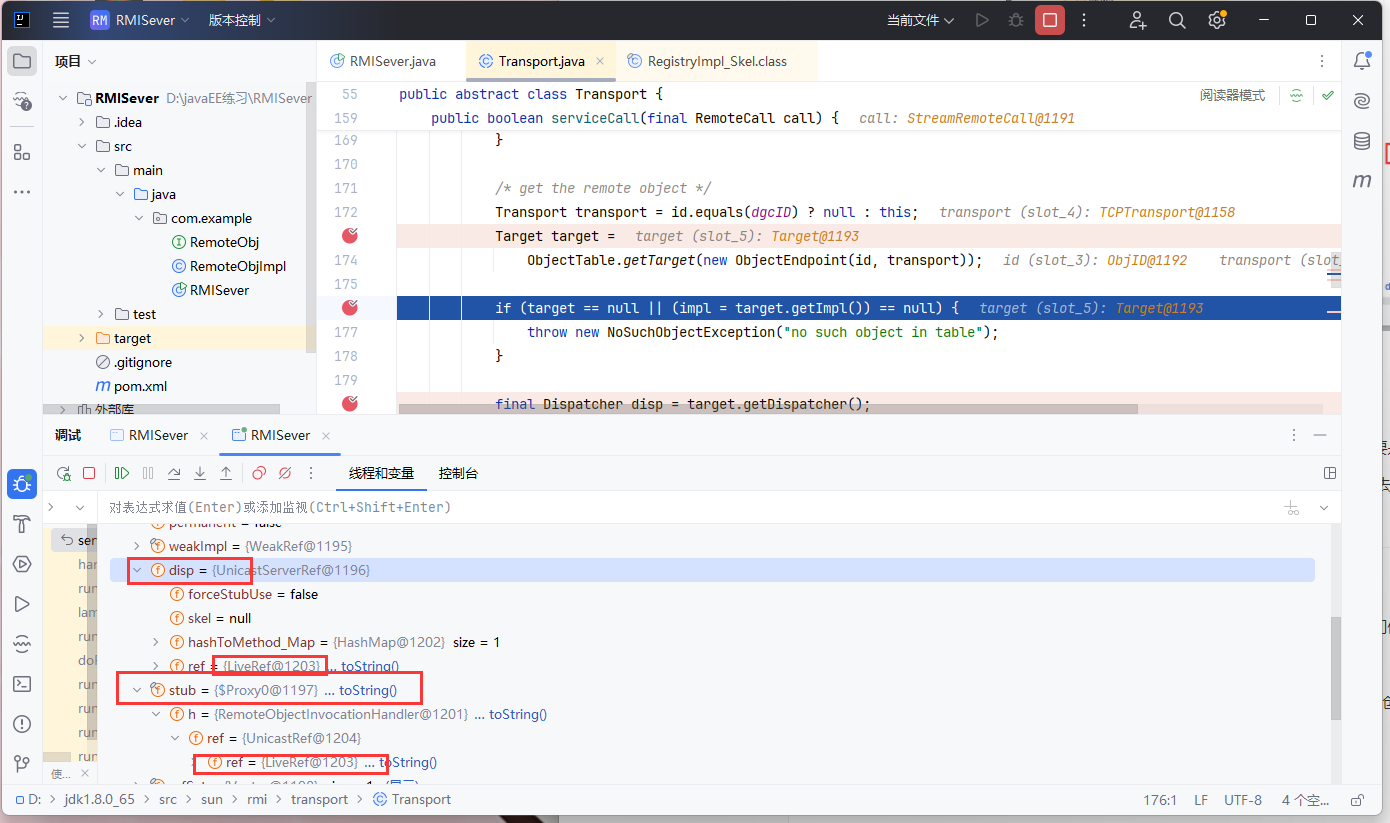Click toString() link next to stub variable
This screenshot has width=1390, height=823.
pyautogui.click(x=367, y=690)
